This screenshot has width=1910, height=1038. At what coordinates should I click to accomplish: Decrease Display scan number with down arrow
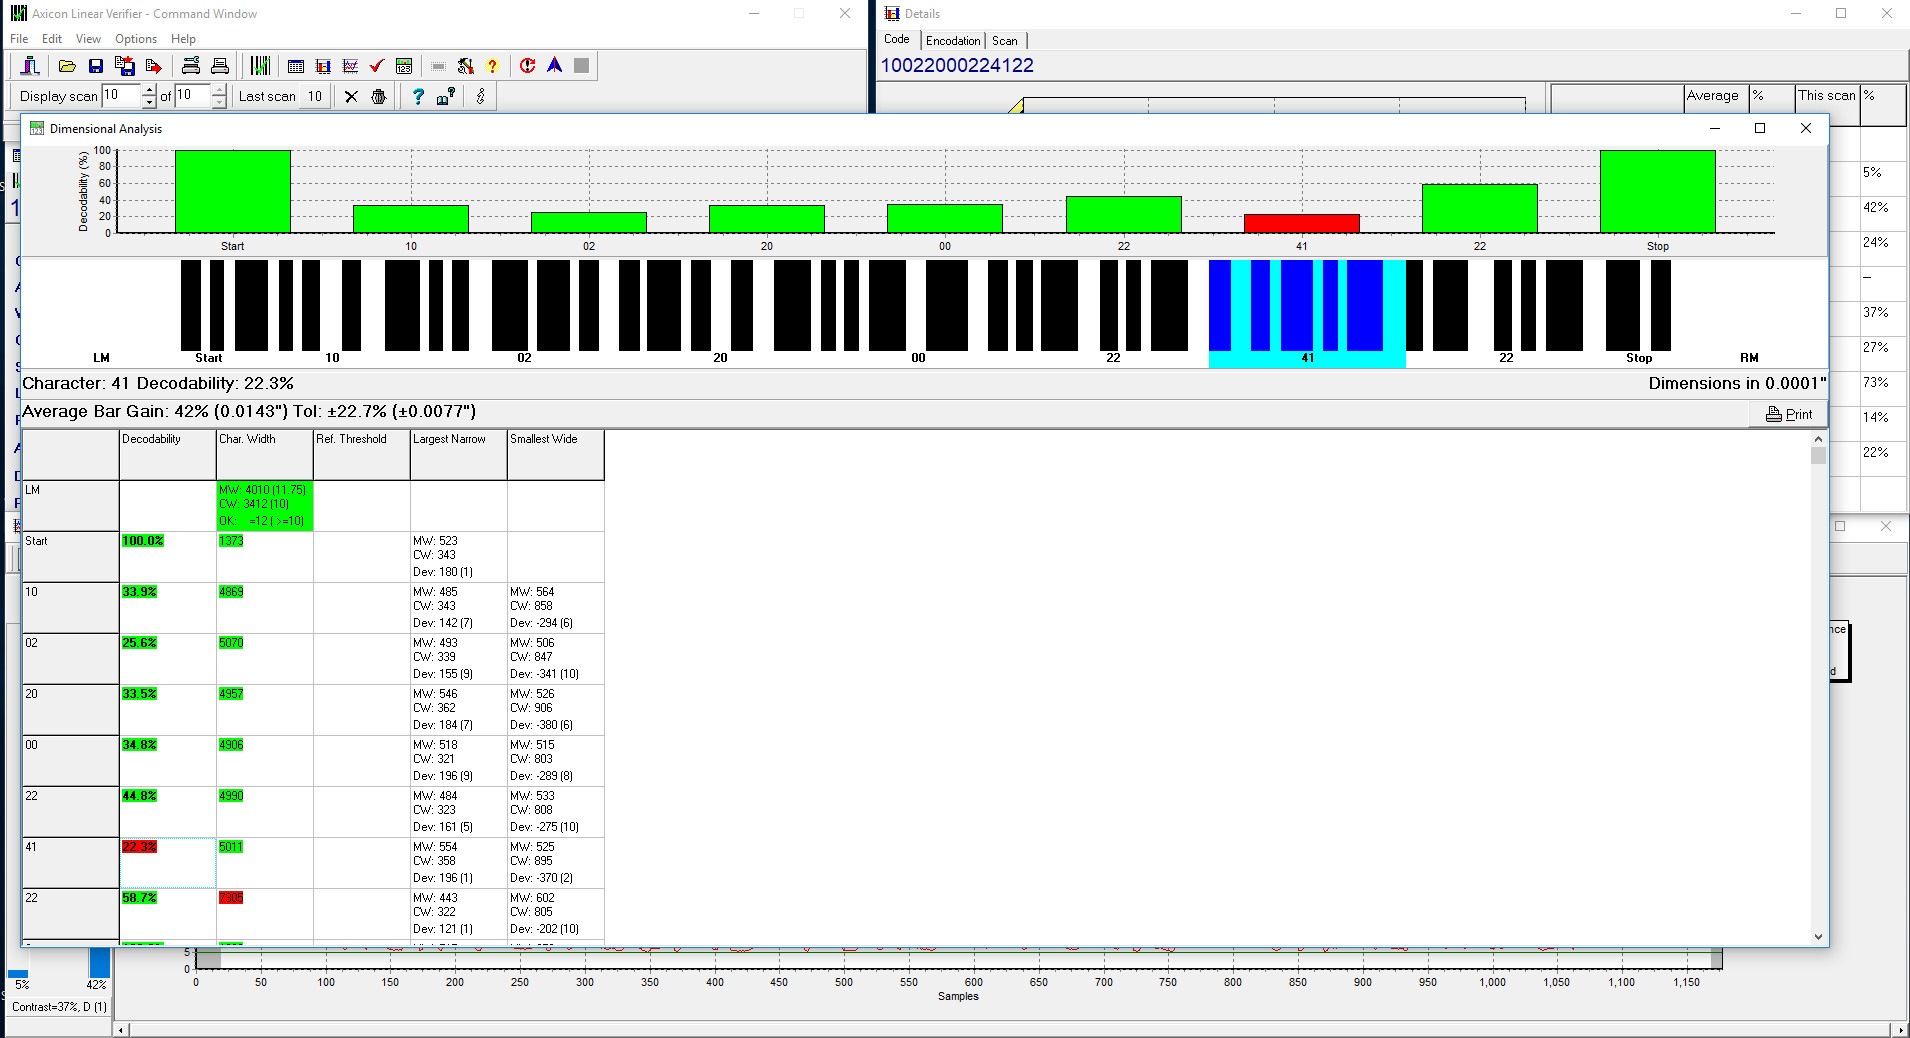click(149, 102)
